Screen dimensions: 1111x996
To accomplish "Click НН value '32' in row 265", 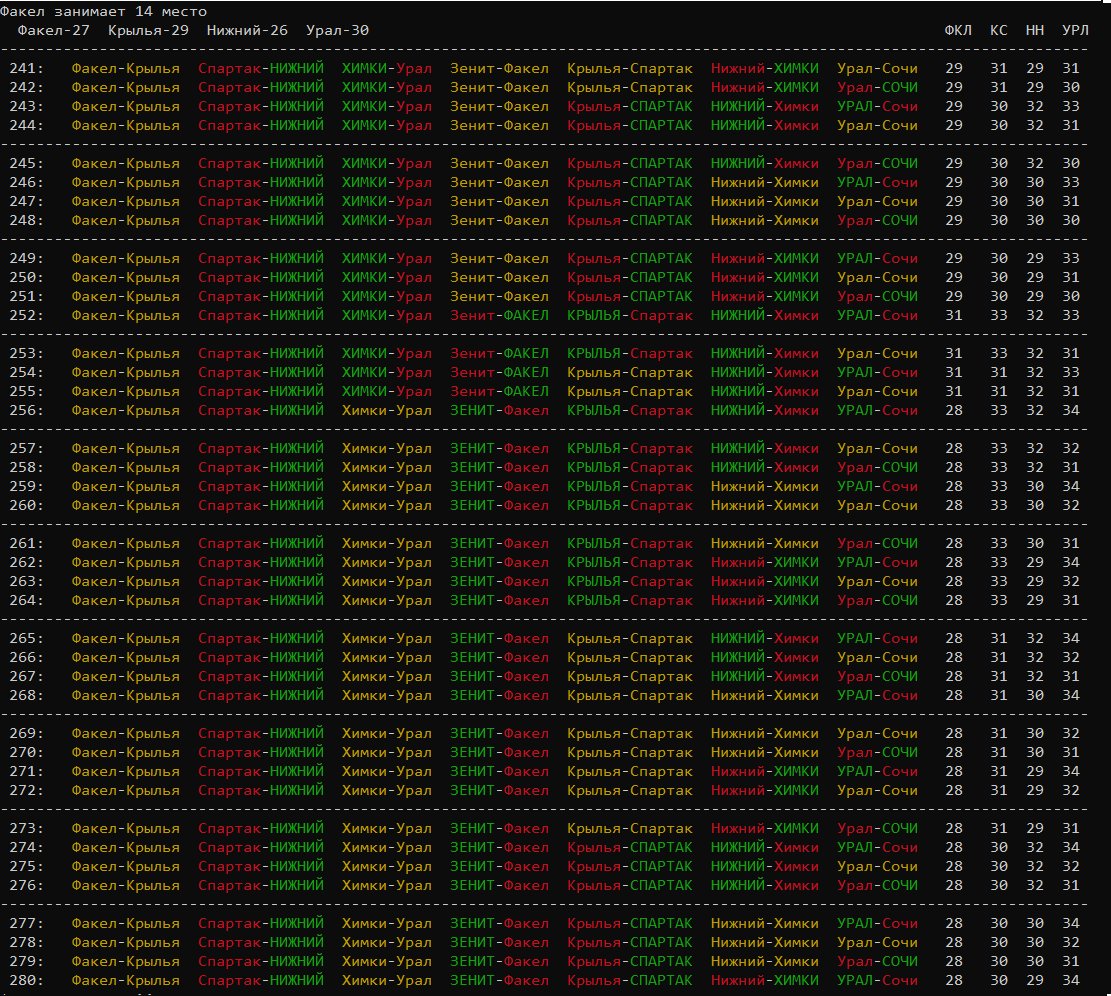I will tap(1035, 638).
